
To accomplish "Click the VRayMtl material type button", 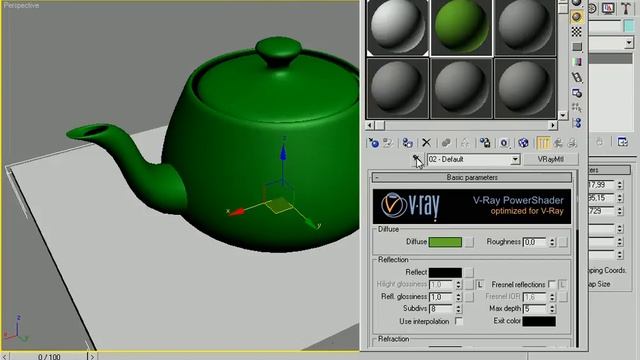I will tap(551, 159).
